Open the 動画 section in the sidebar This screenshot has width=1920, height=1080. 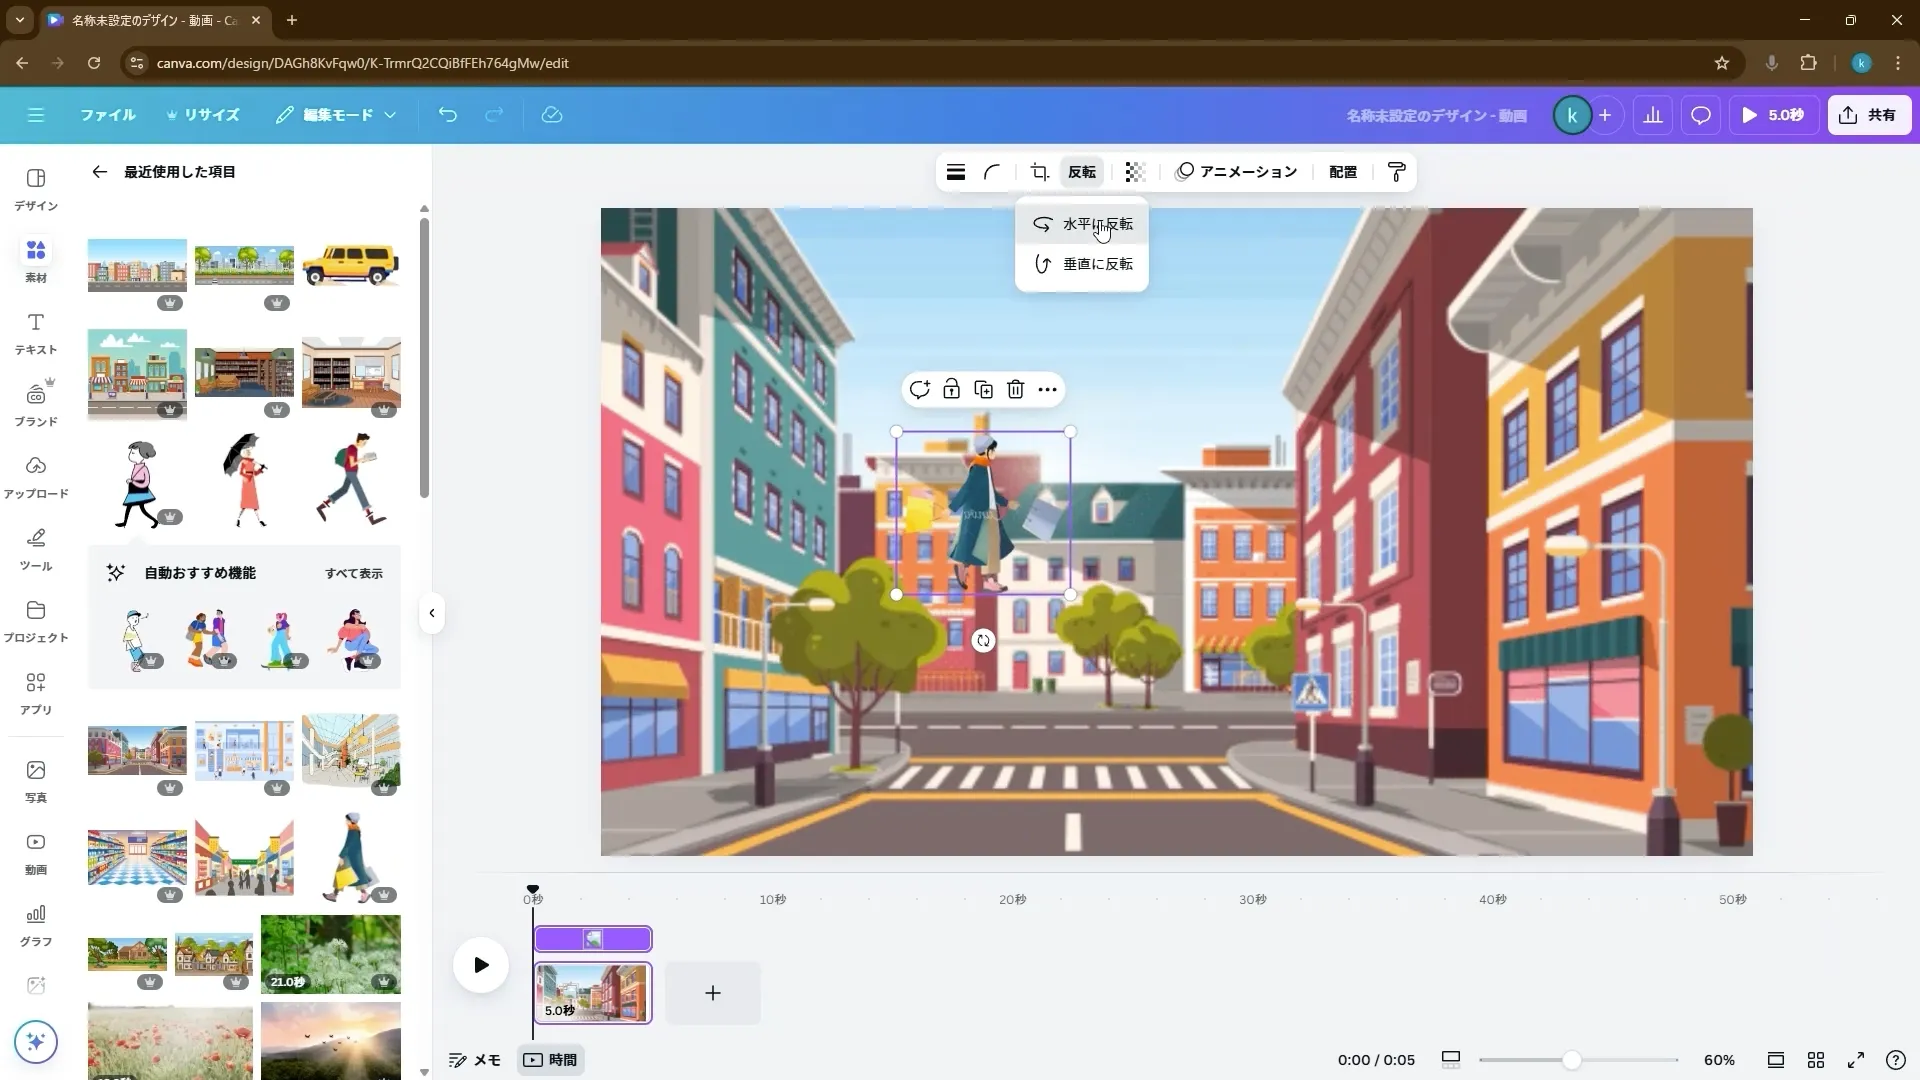tap(35, 851)
